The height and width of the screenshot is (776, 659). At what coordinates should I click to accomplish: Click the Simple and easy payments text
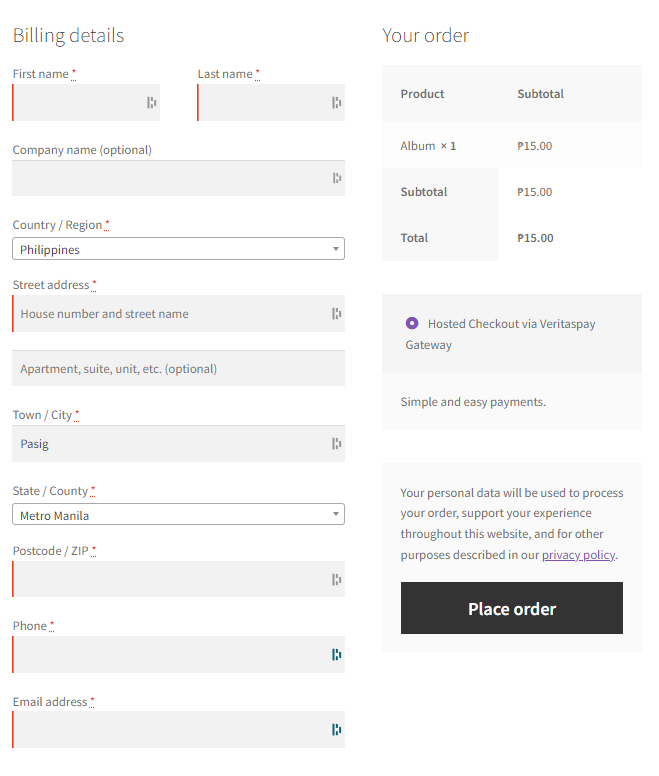click(x=473, y=401)
